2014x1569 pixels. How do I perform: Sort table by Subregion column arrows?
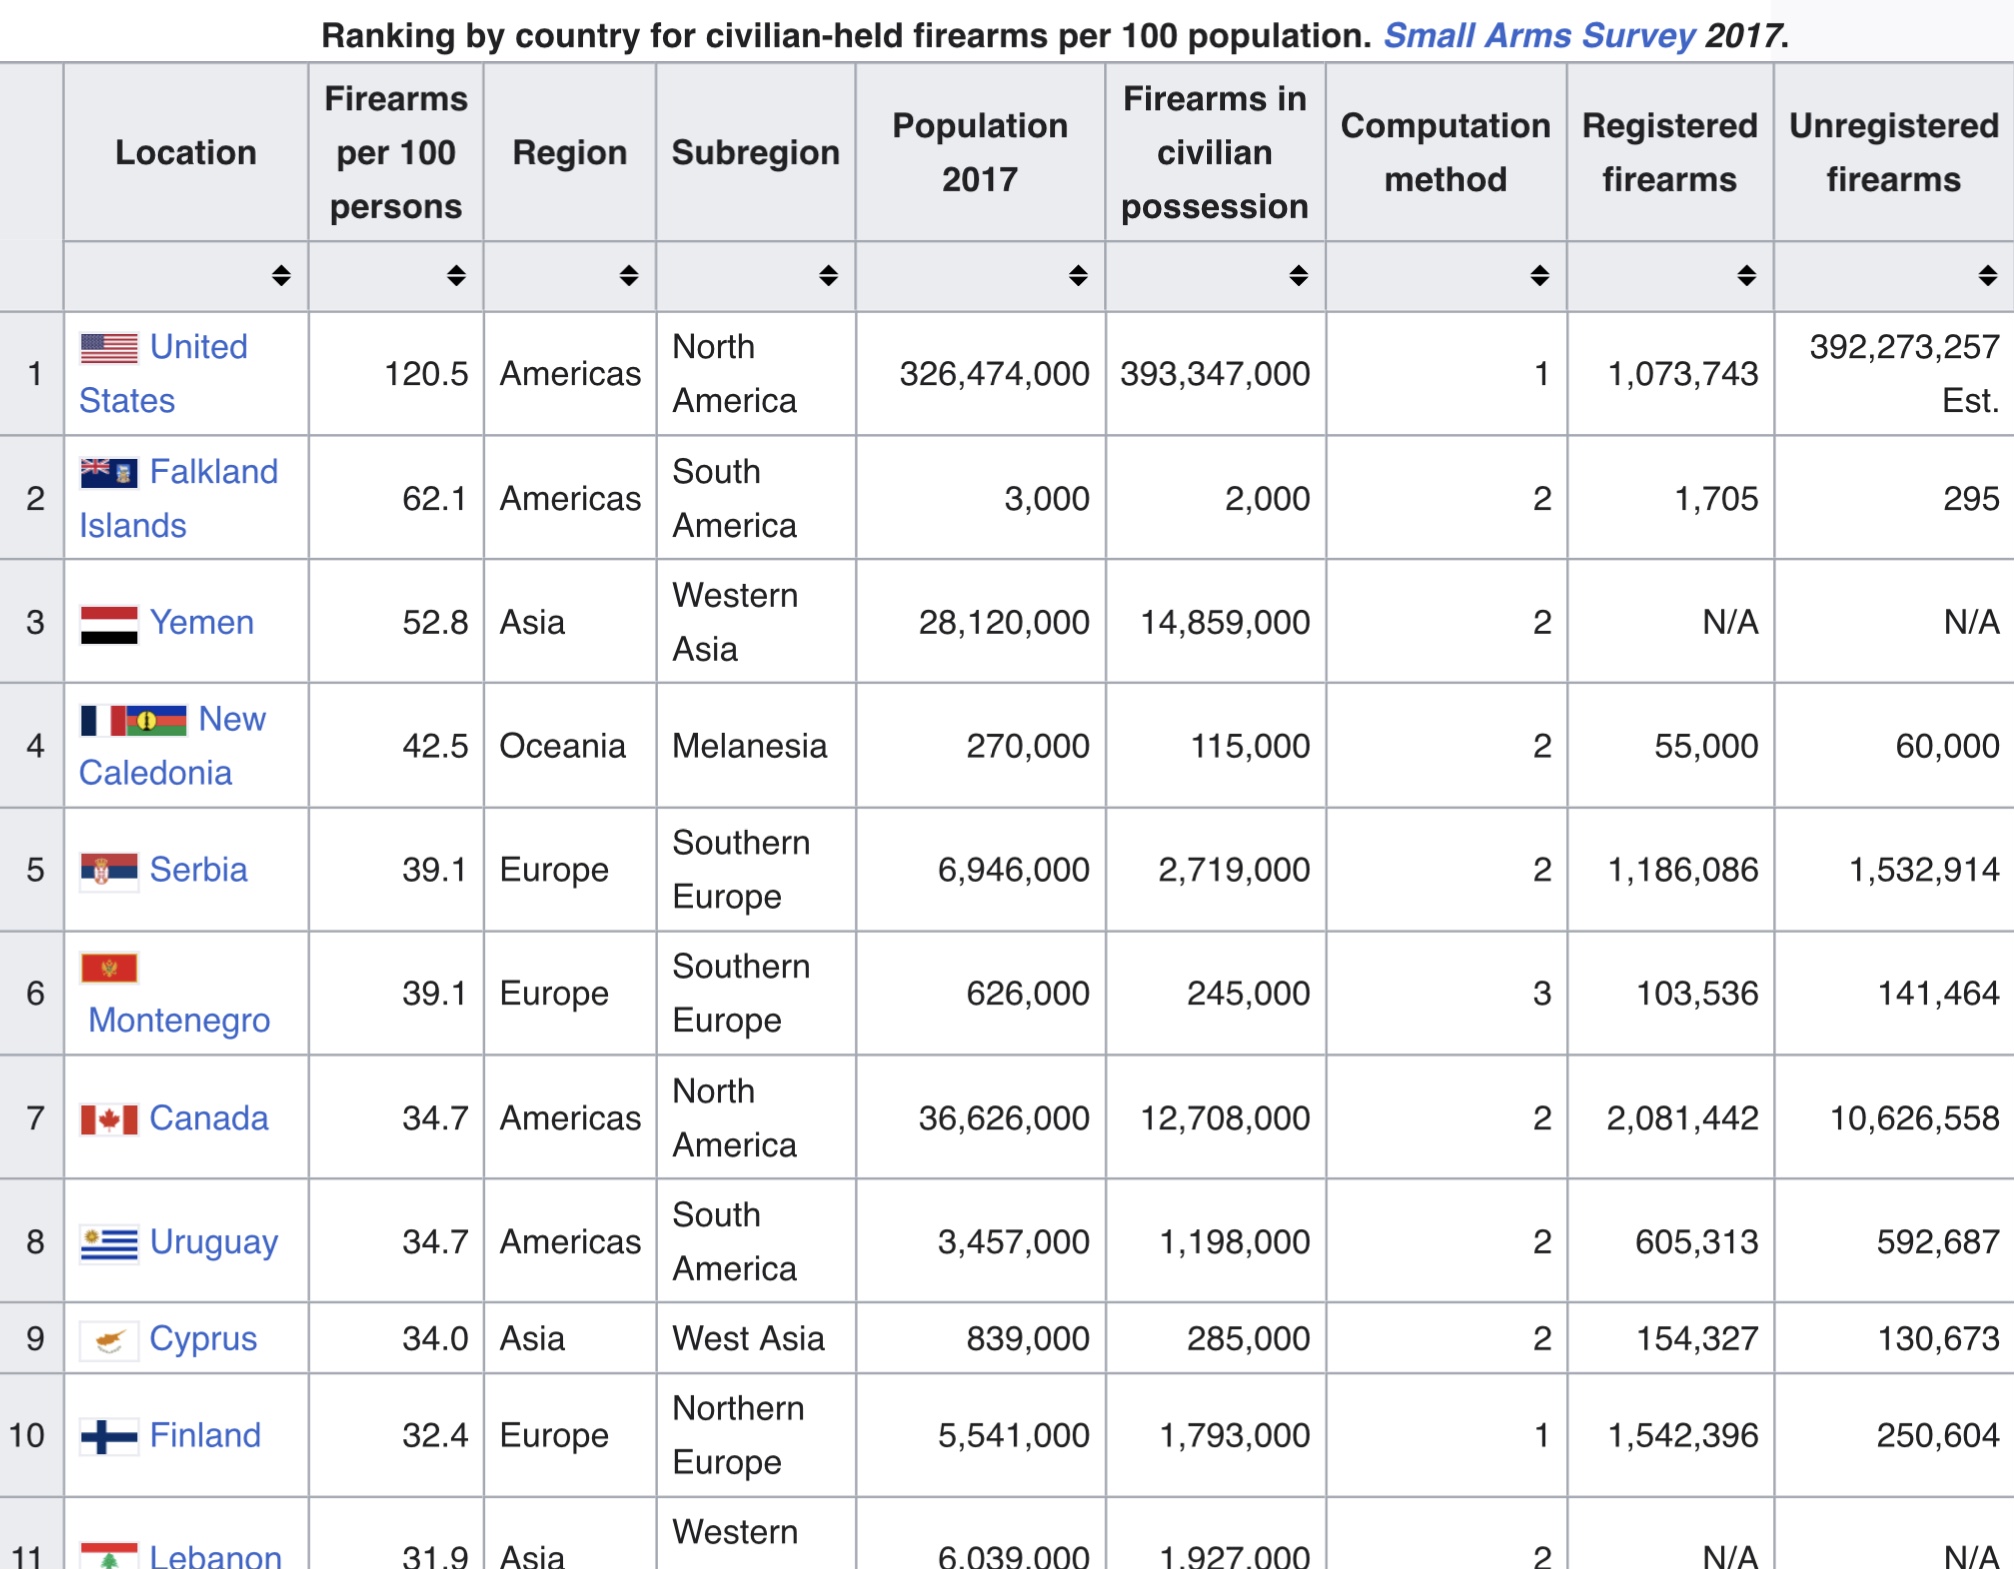[x=828, y=276]
